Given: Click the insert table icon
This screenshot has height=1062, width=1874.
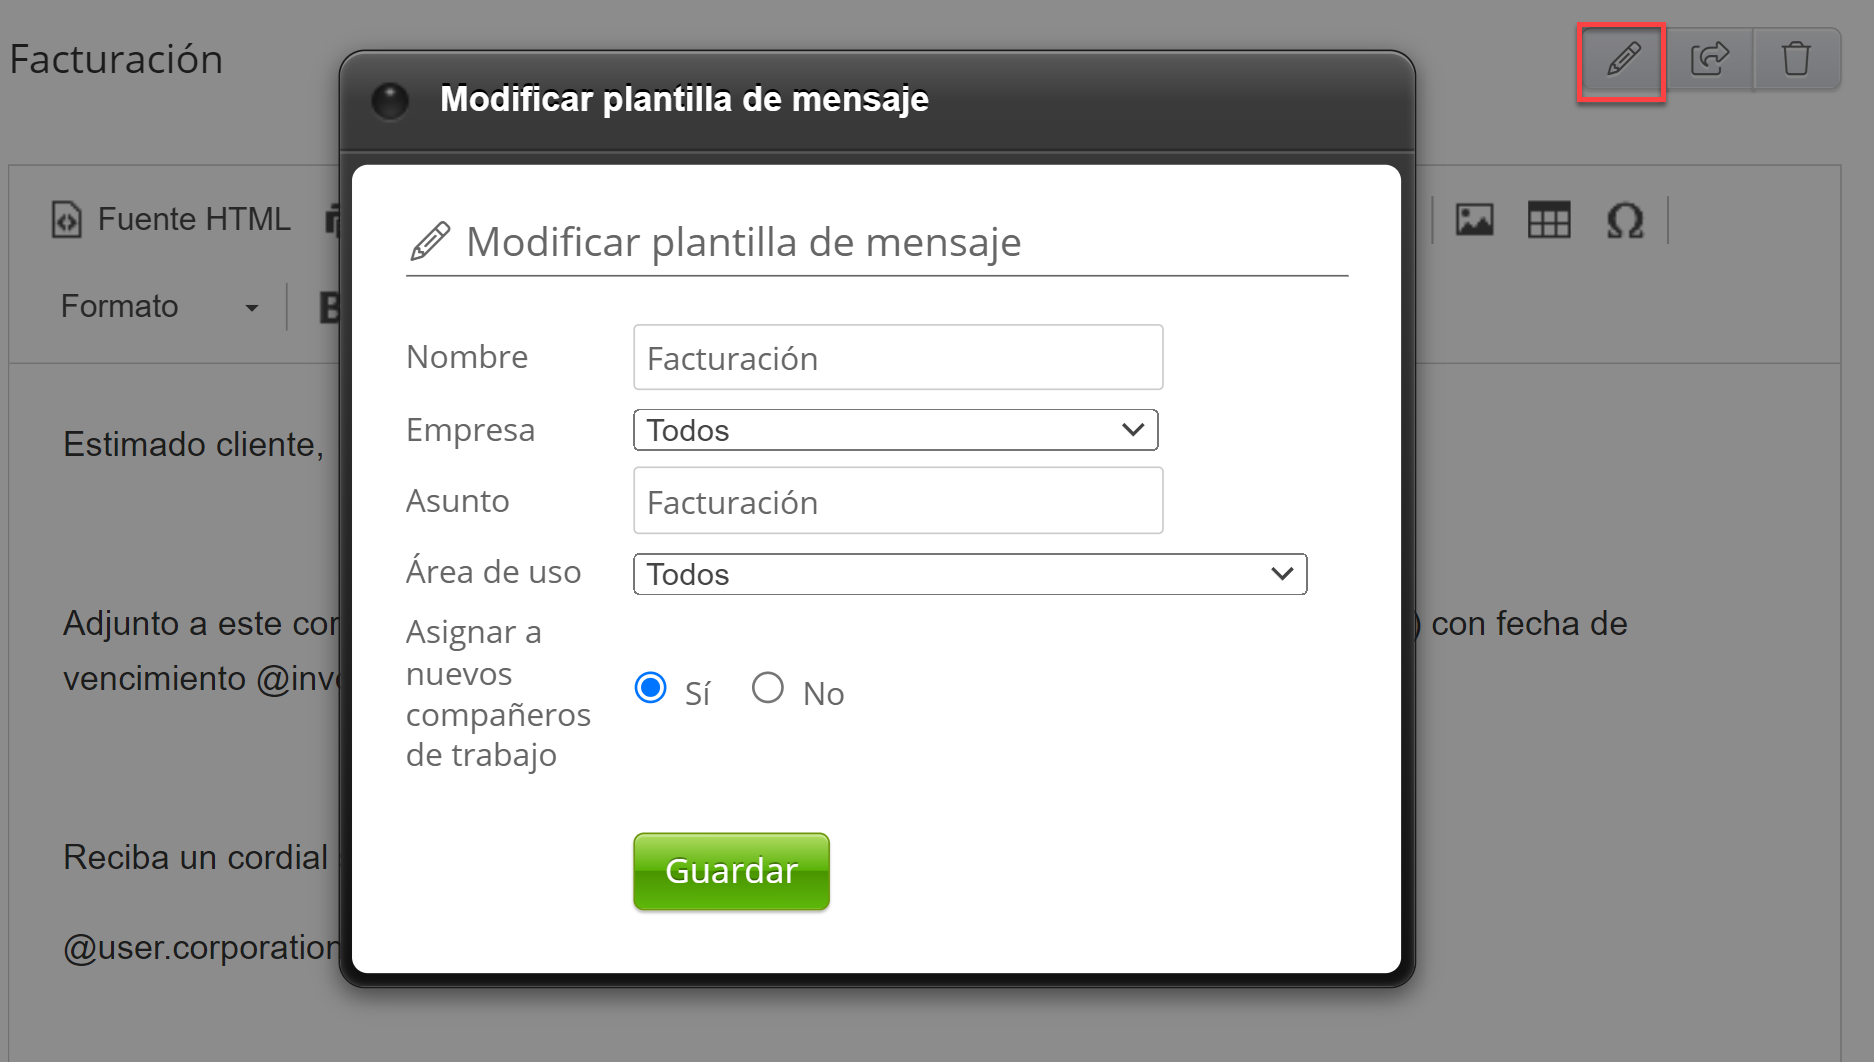Looking at the screenshot, I should tap(1549, 220).
